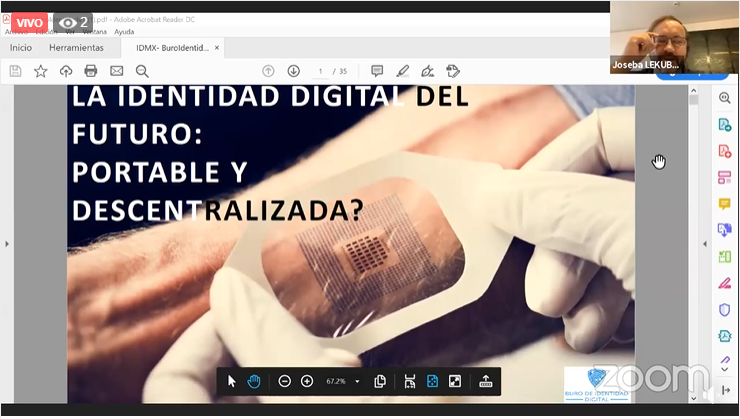Image resolution: width=740 pixels, height=419 pixels.
Task: Collapse the right tools pane arrow
Action: coord(705,244)
